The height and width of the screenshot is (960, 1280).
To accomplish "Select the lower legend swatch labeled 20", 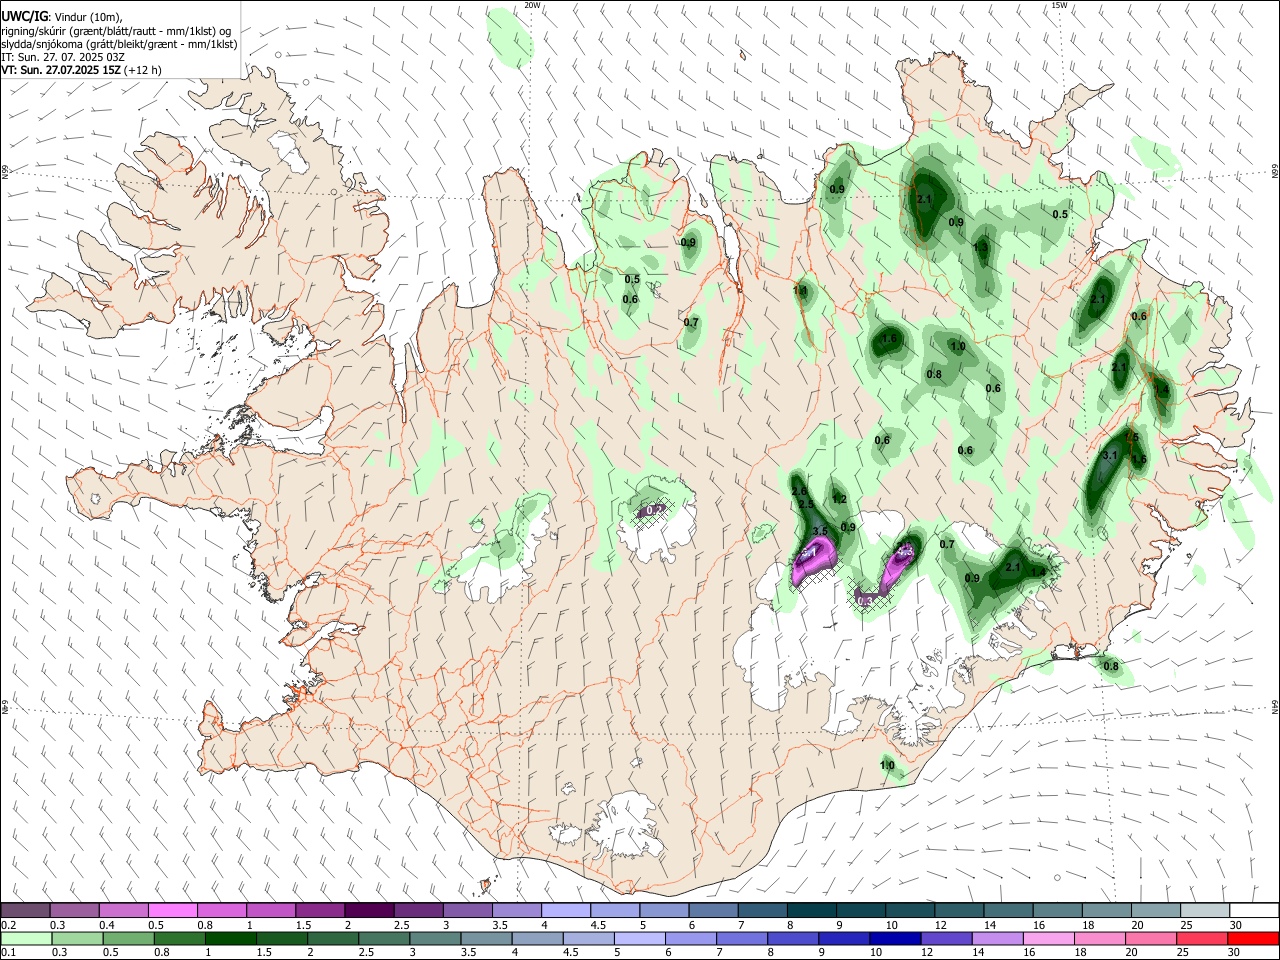I will tap(1152, 938).
